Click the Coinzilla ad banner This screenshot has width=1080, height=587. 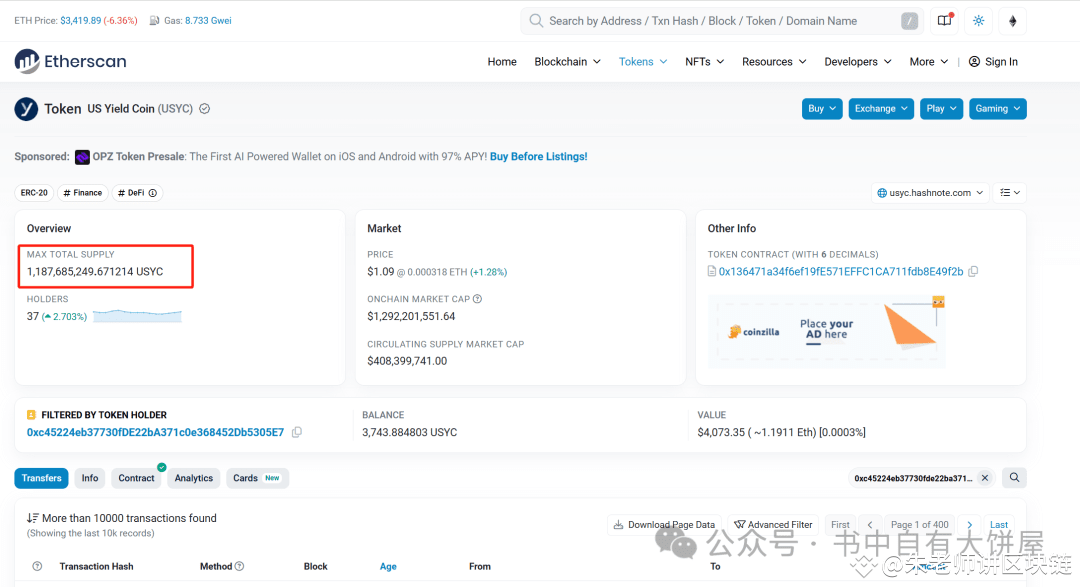pyautogui.click(x=827, y=331)
